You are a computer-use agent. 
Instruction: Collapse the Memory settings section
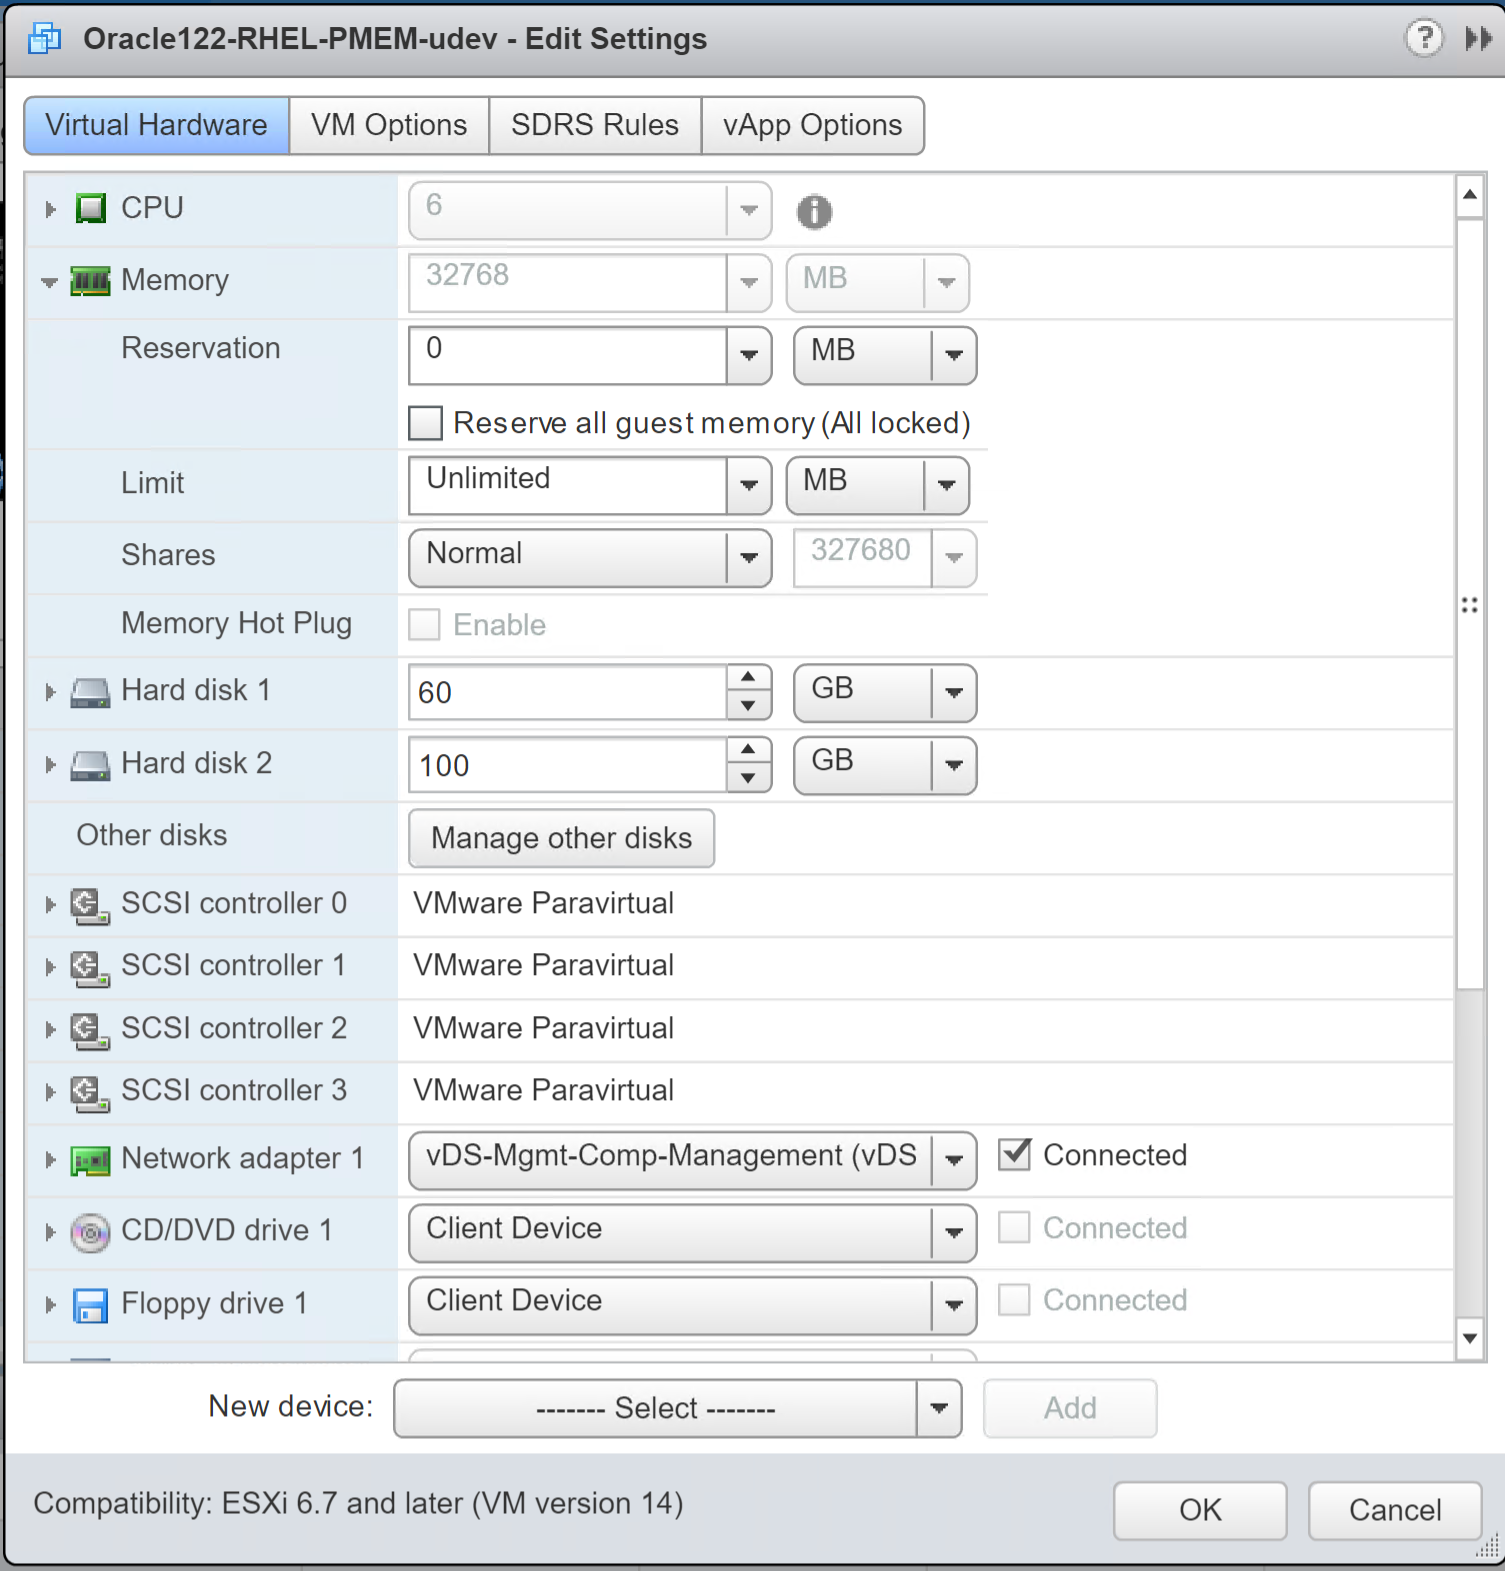point(49,282)
